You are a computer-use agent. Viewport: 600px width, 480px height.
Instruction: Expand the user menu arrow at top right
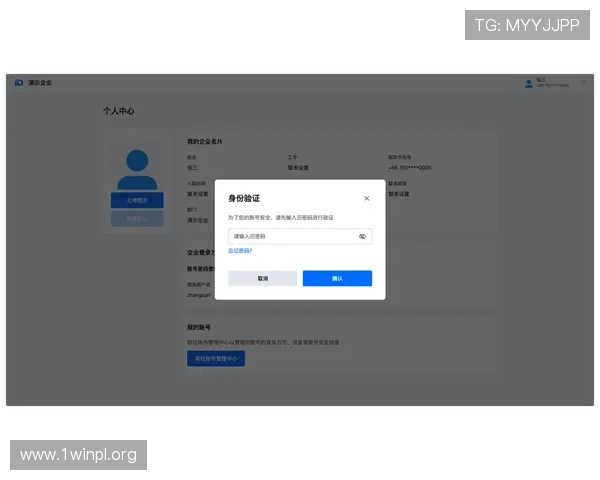(584, 83)
